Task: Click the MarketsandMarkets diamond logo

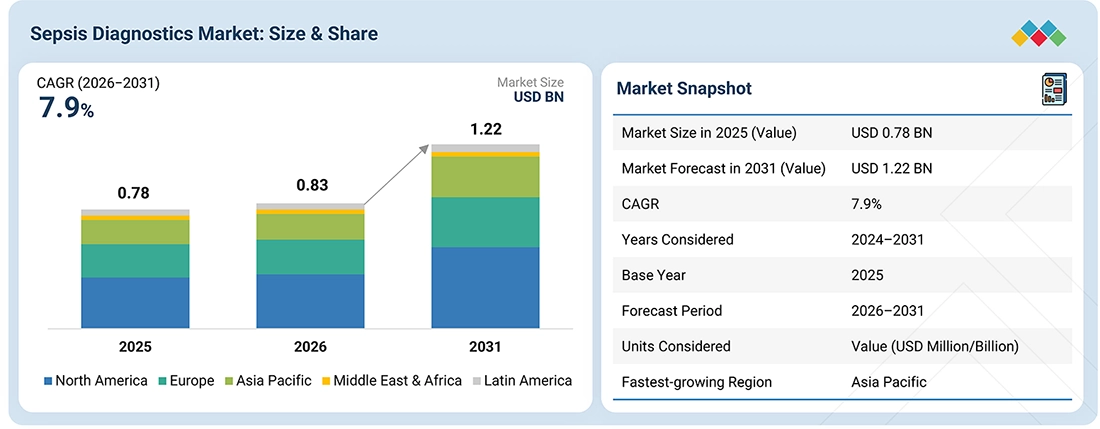Action: click(1039, 33)
